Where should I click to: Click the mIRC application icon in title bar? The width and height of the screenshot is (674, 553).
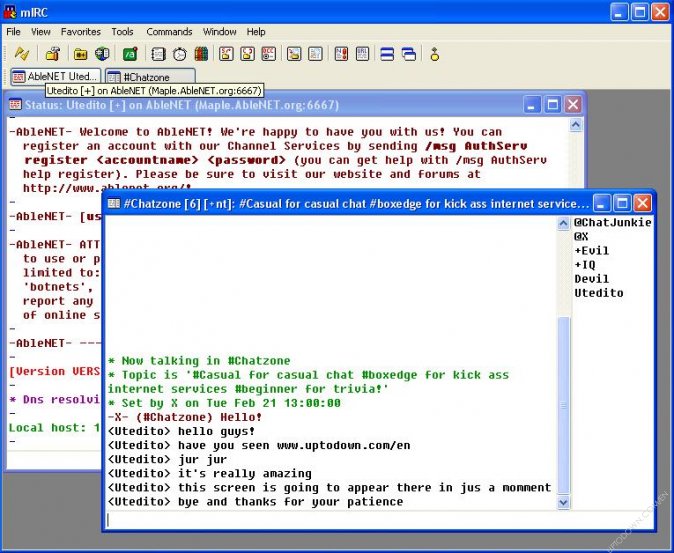10,12
